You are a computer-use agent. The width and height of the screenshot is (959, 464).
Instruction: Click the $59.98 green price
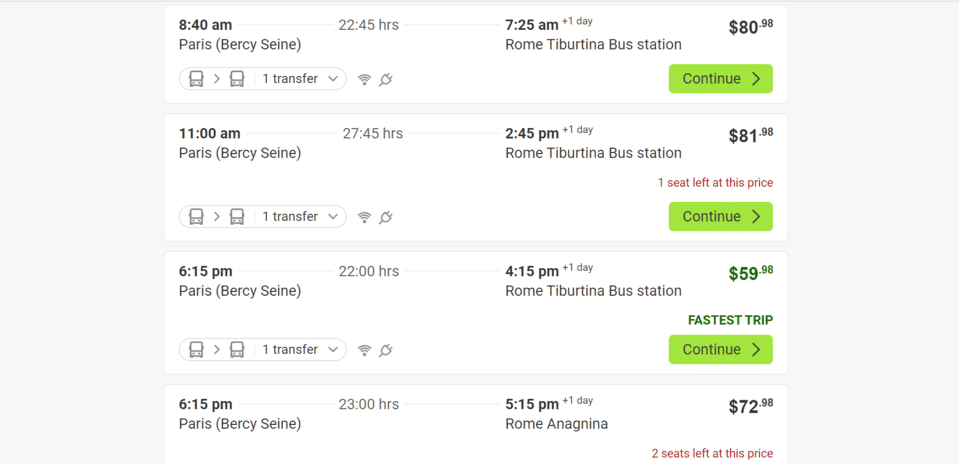tap(750, 273)
